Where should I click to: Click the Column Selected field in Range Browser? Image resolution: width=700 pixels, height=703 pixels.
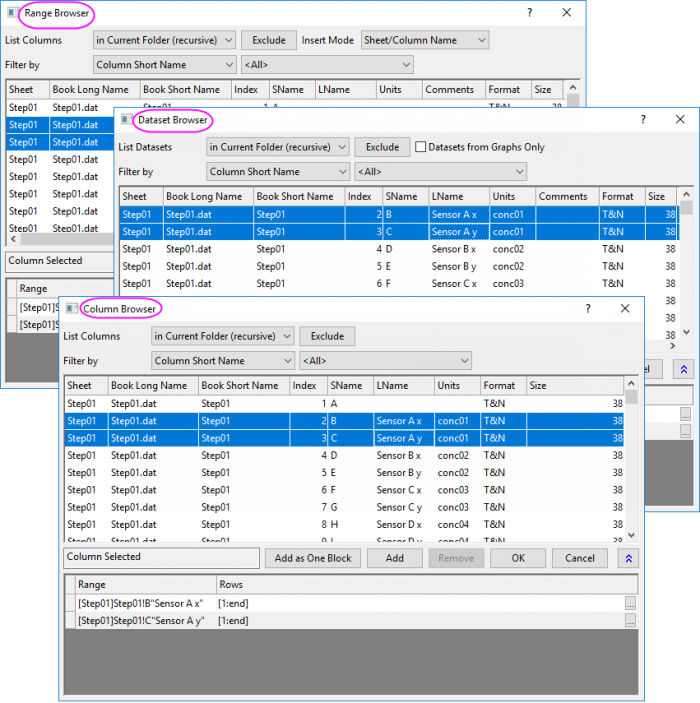[59, 261]
